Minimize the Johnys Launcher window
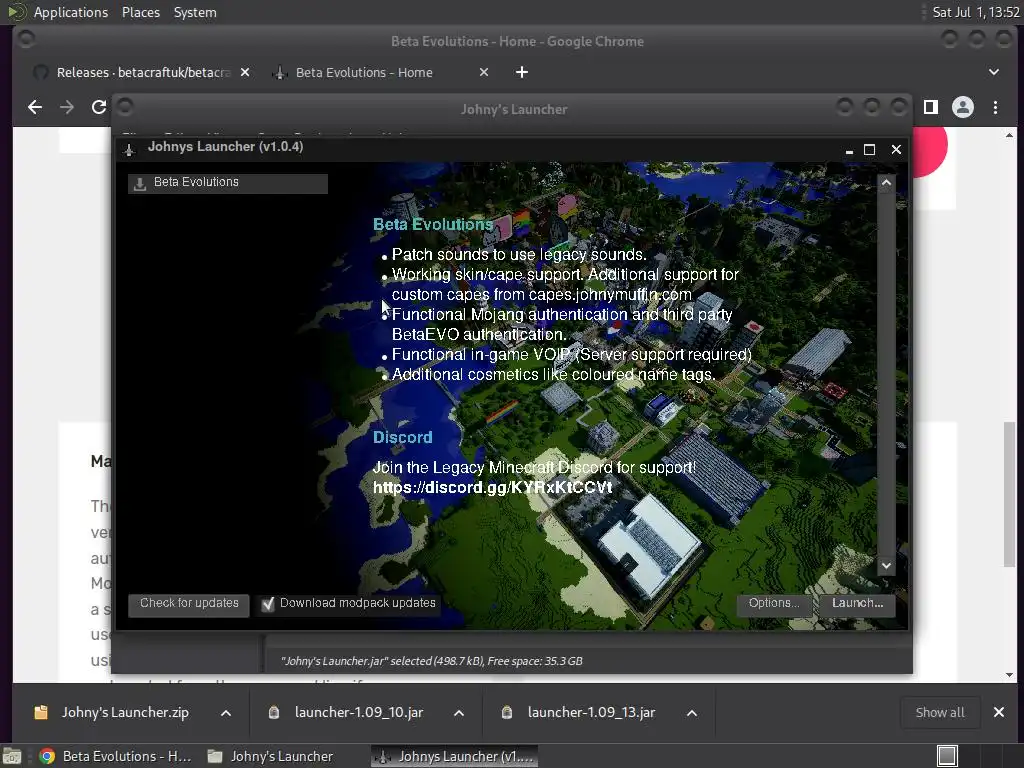Image resolution: width=1024 pixels, height=768 pixels. (x=849, y=151)
